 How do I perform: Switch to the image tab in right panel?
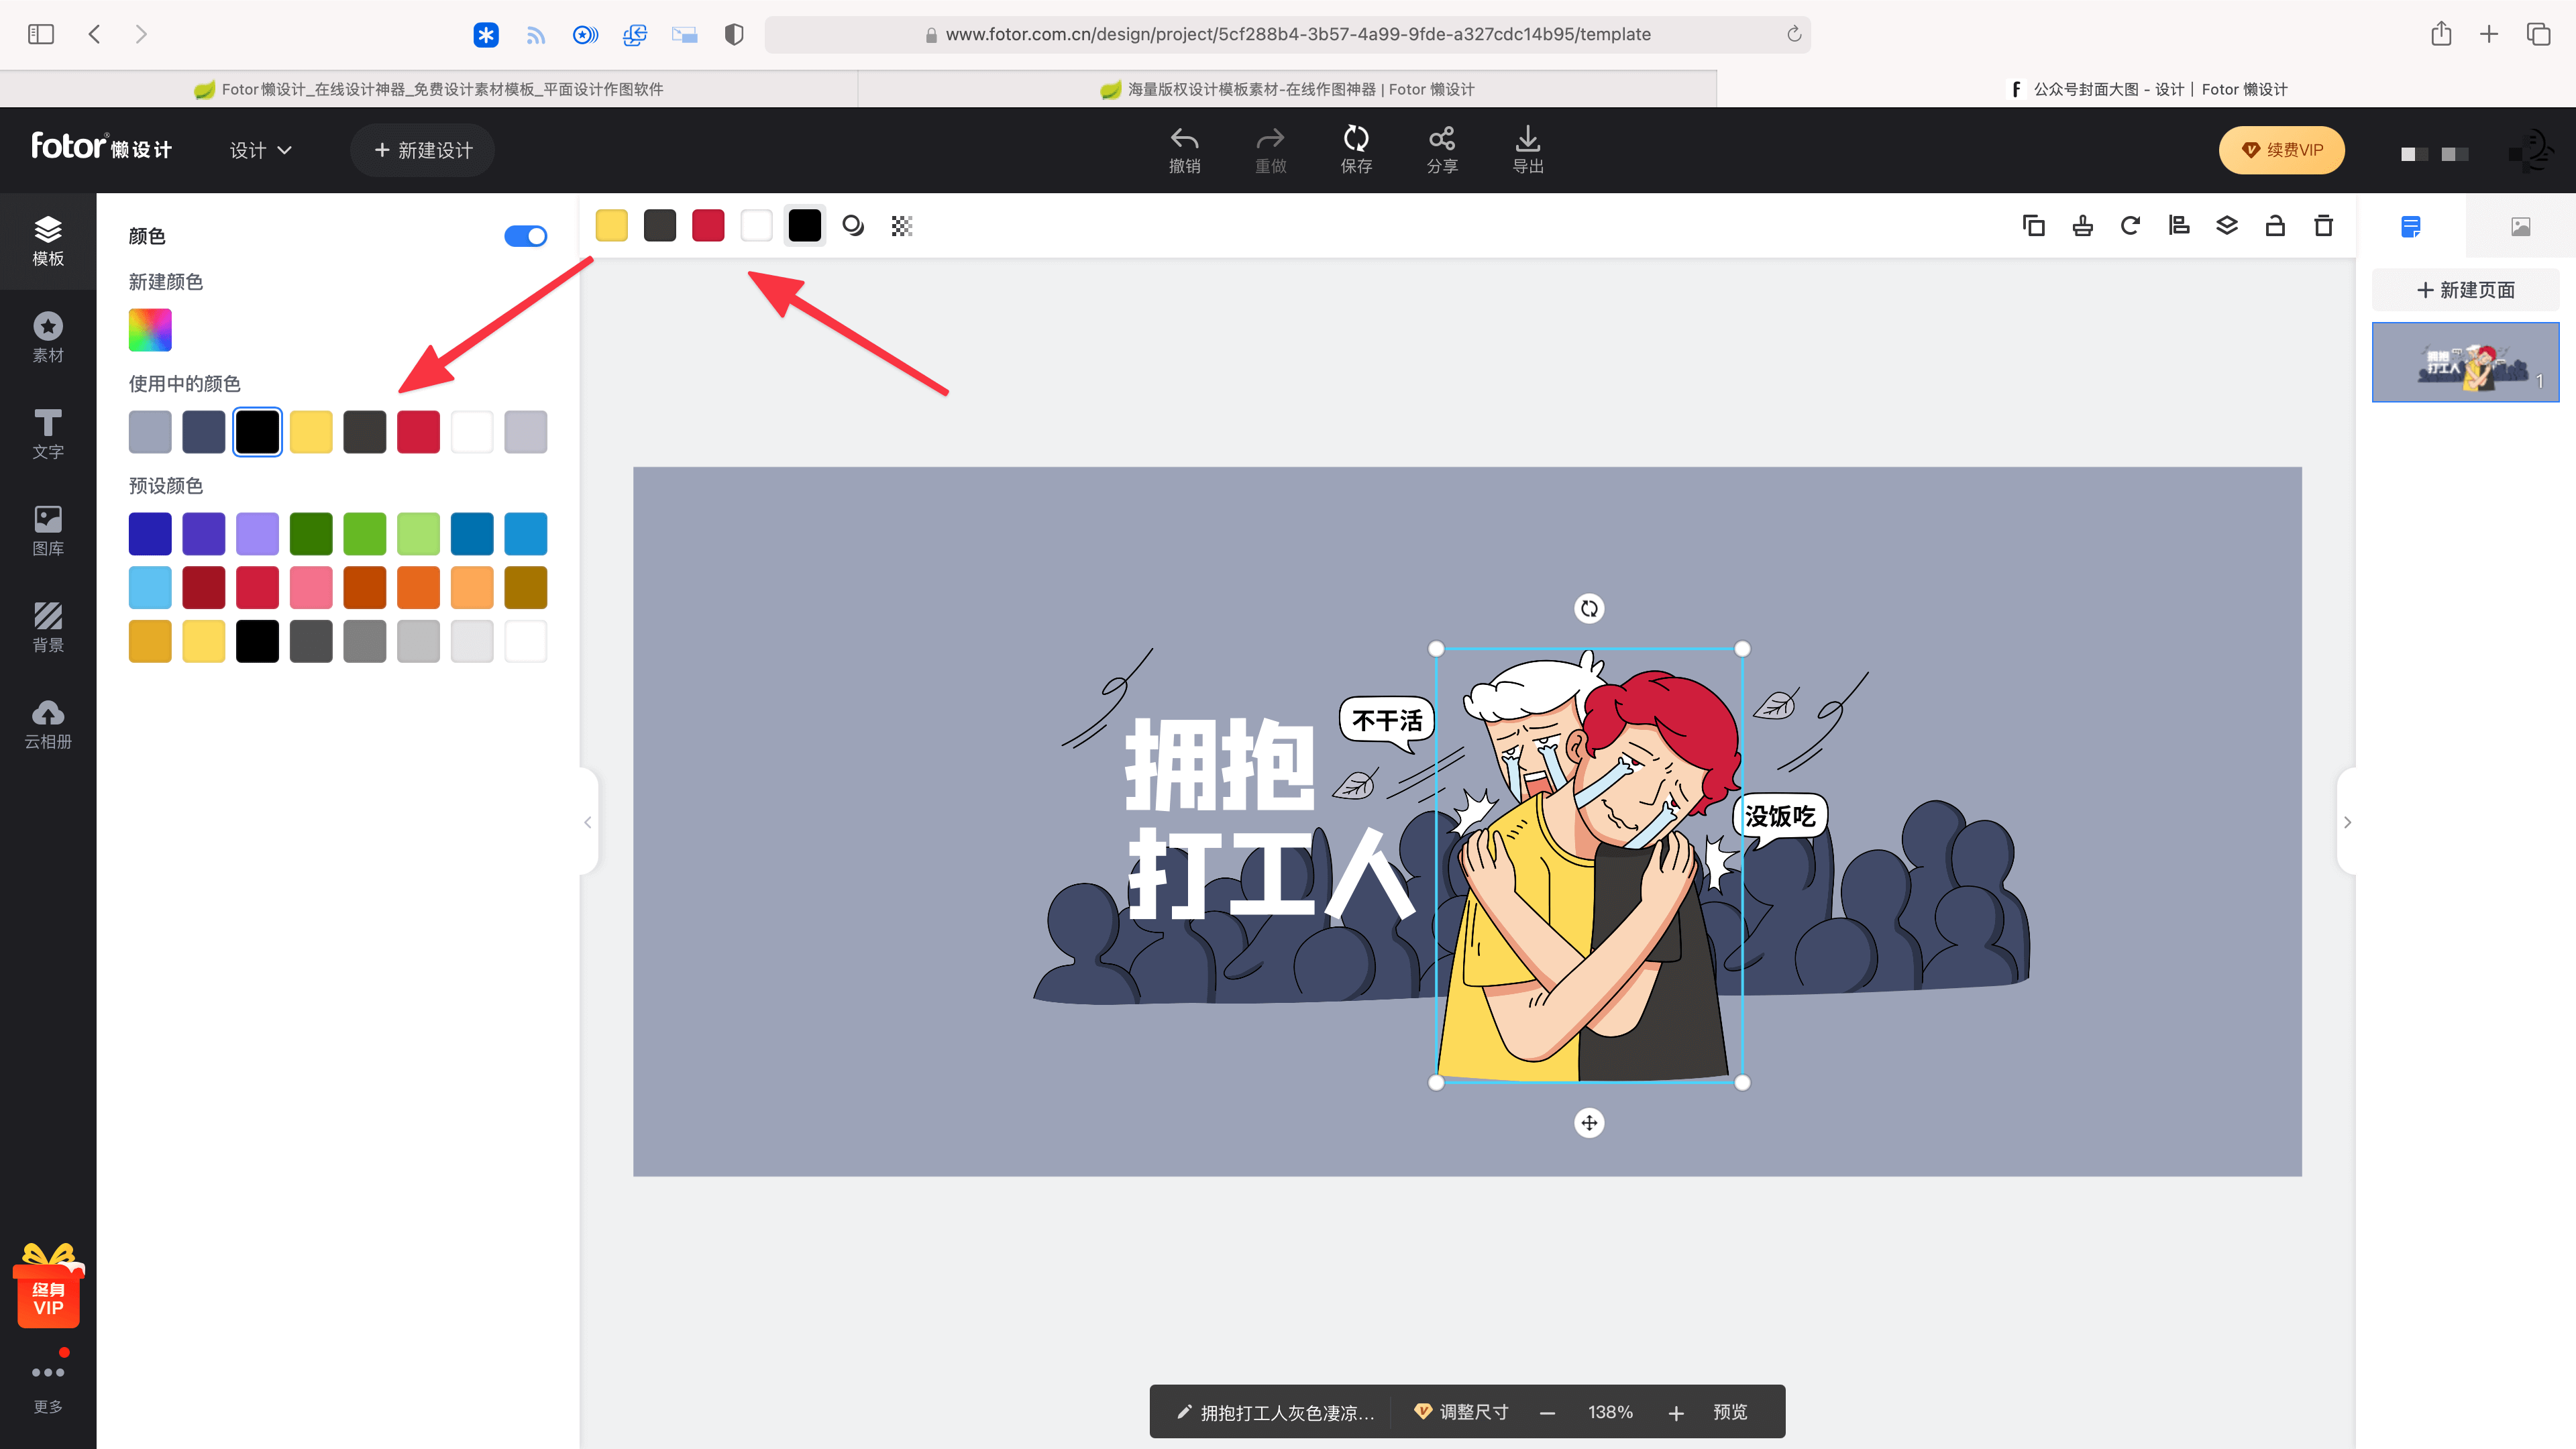tap(2520, 227)
